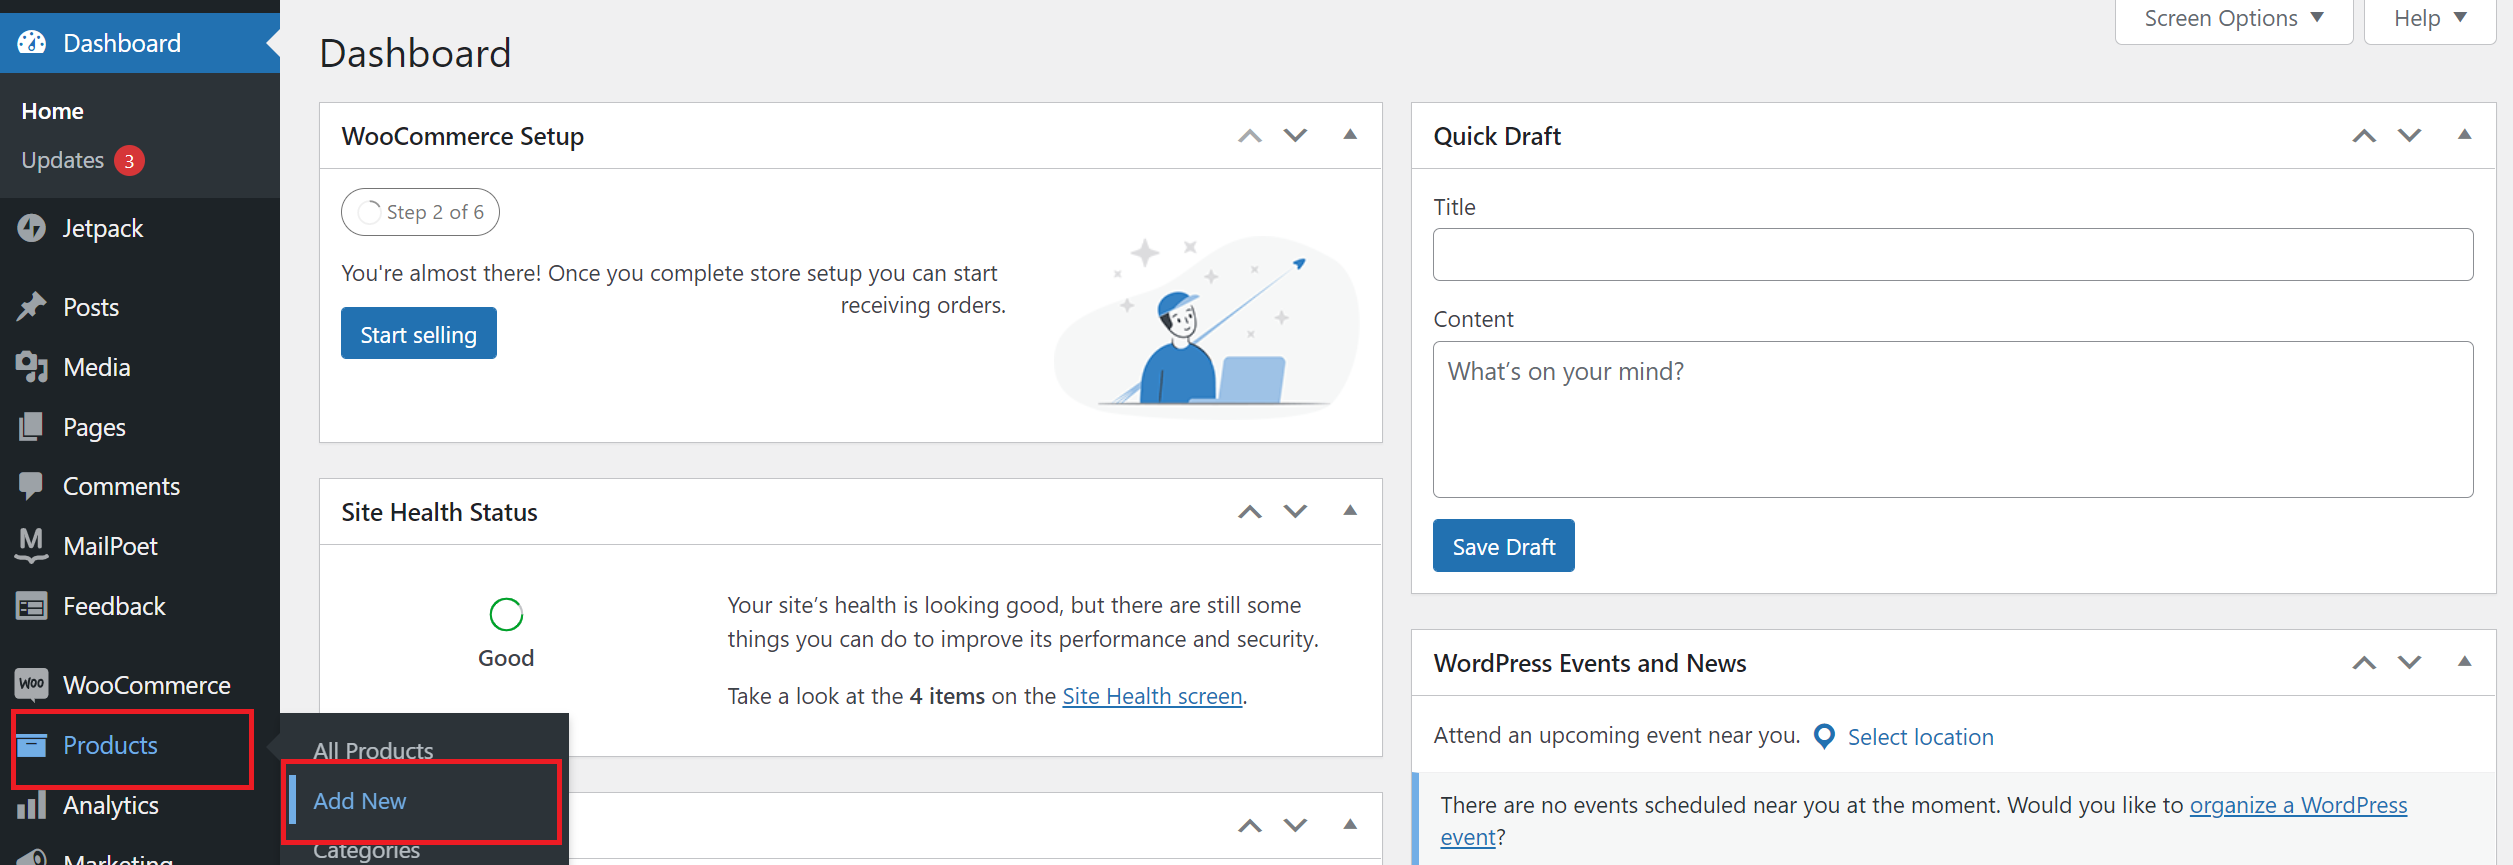Viewport: 2513px width, 865px height.
Task: Choose Add New in Products flyout
Action: pyautogui.click(x=360, y=801)
